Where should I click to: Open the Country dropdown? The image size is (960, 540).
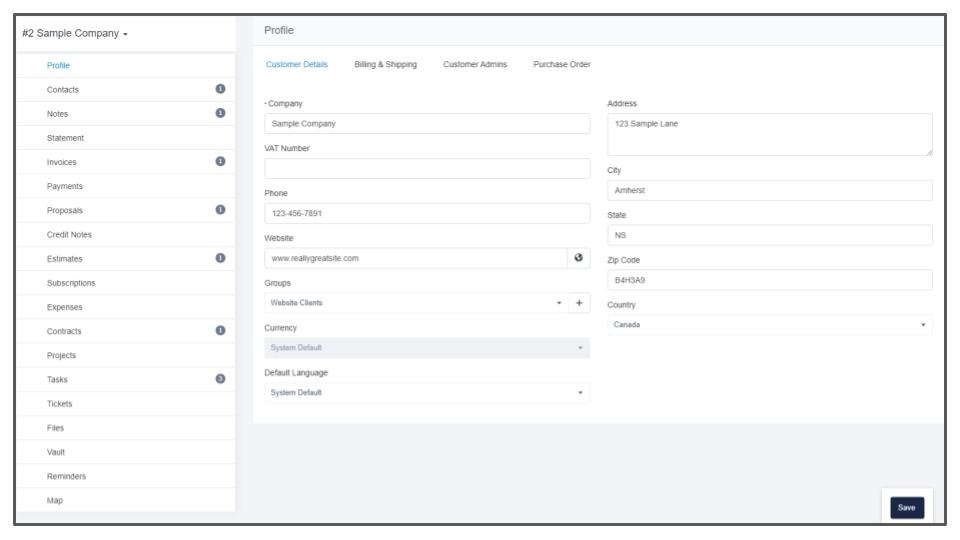[x=769, y=325]
